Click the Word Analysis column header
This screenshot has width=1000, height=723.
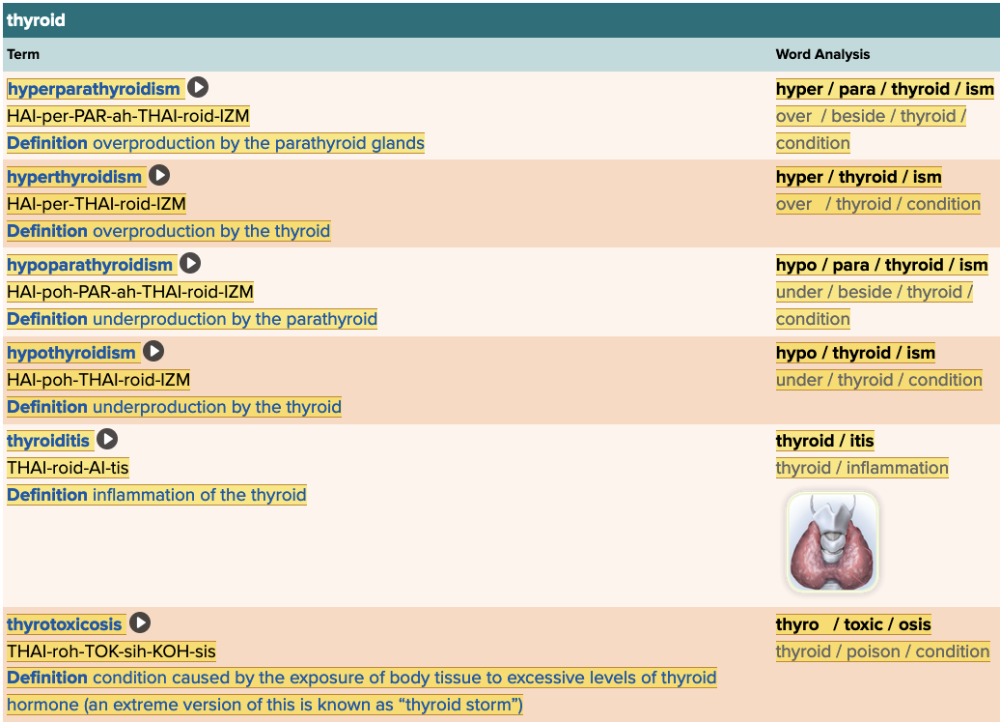[823, 54]
